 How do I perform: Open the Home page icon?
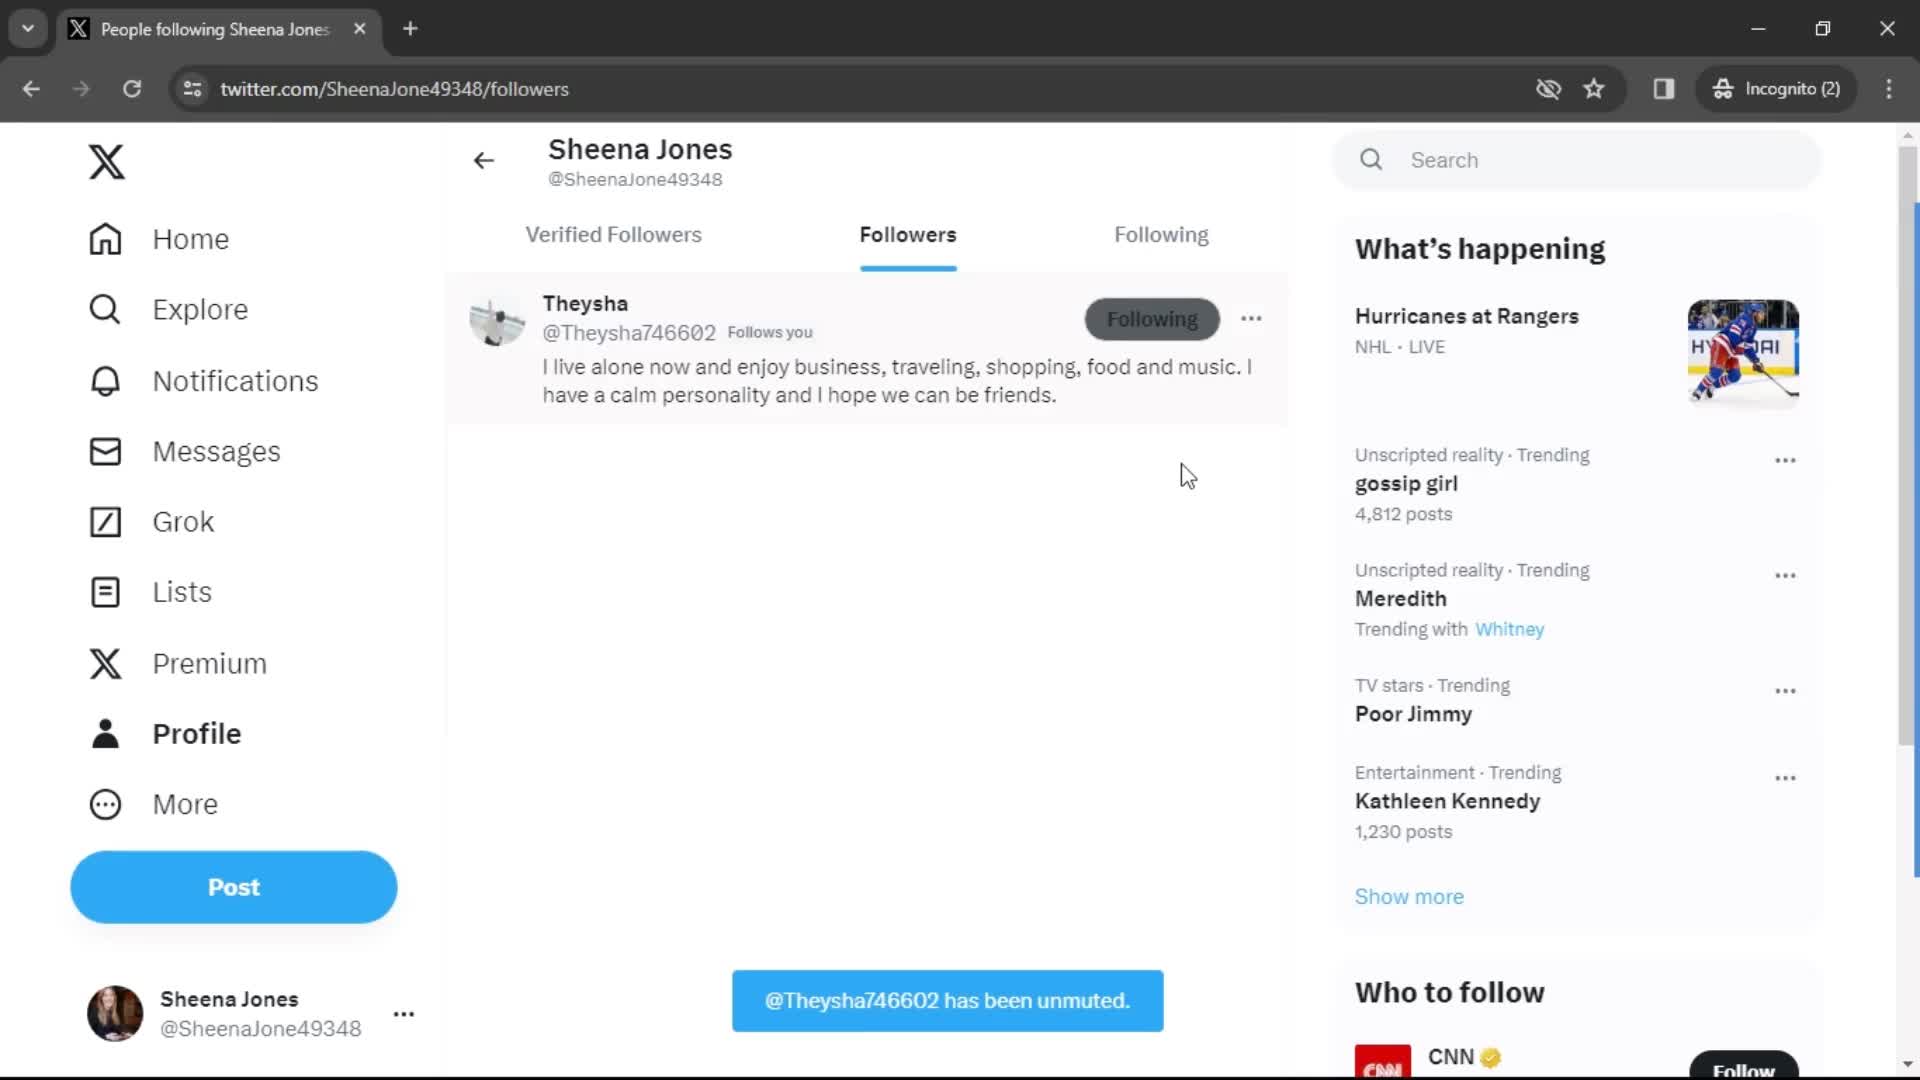pos(105,239)
